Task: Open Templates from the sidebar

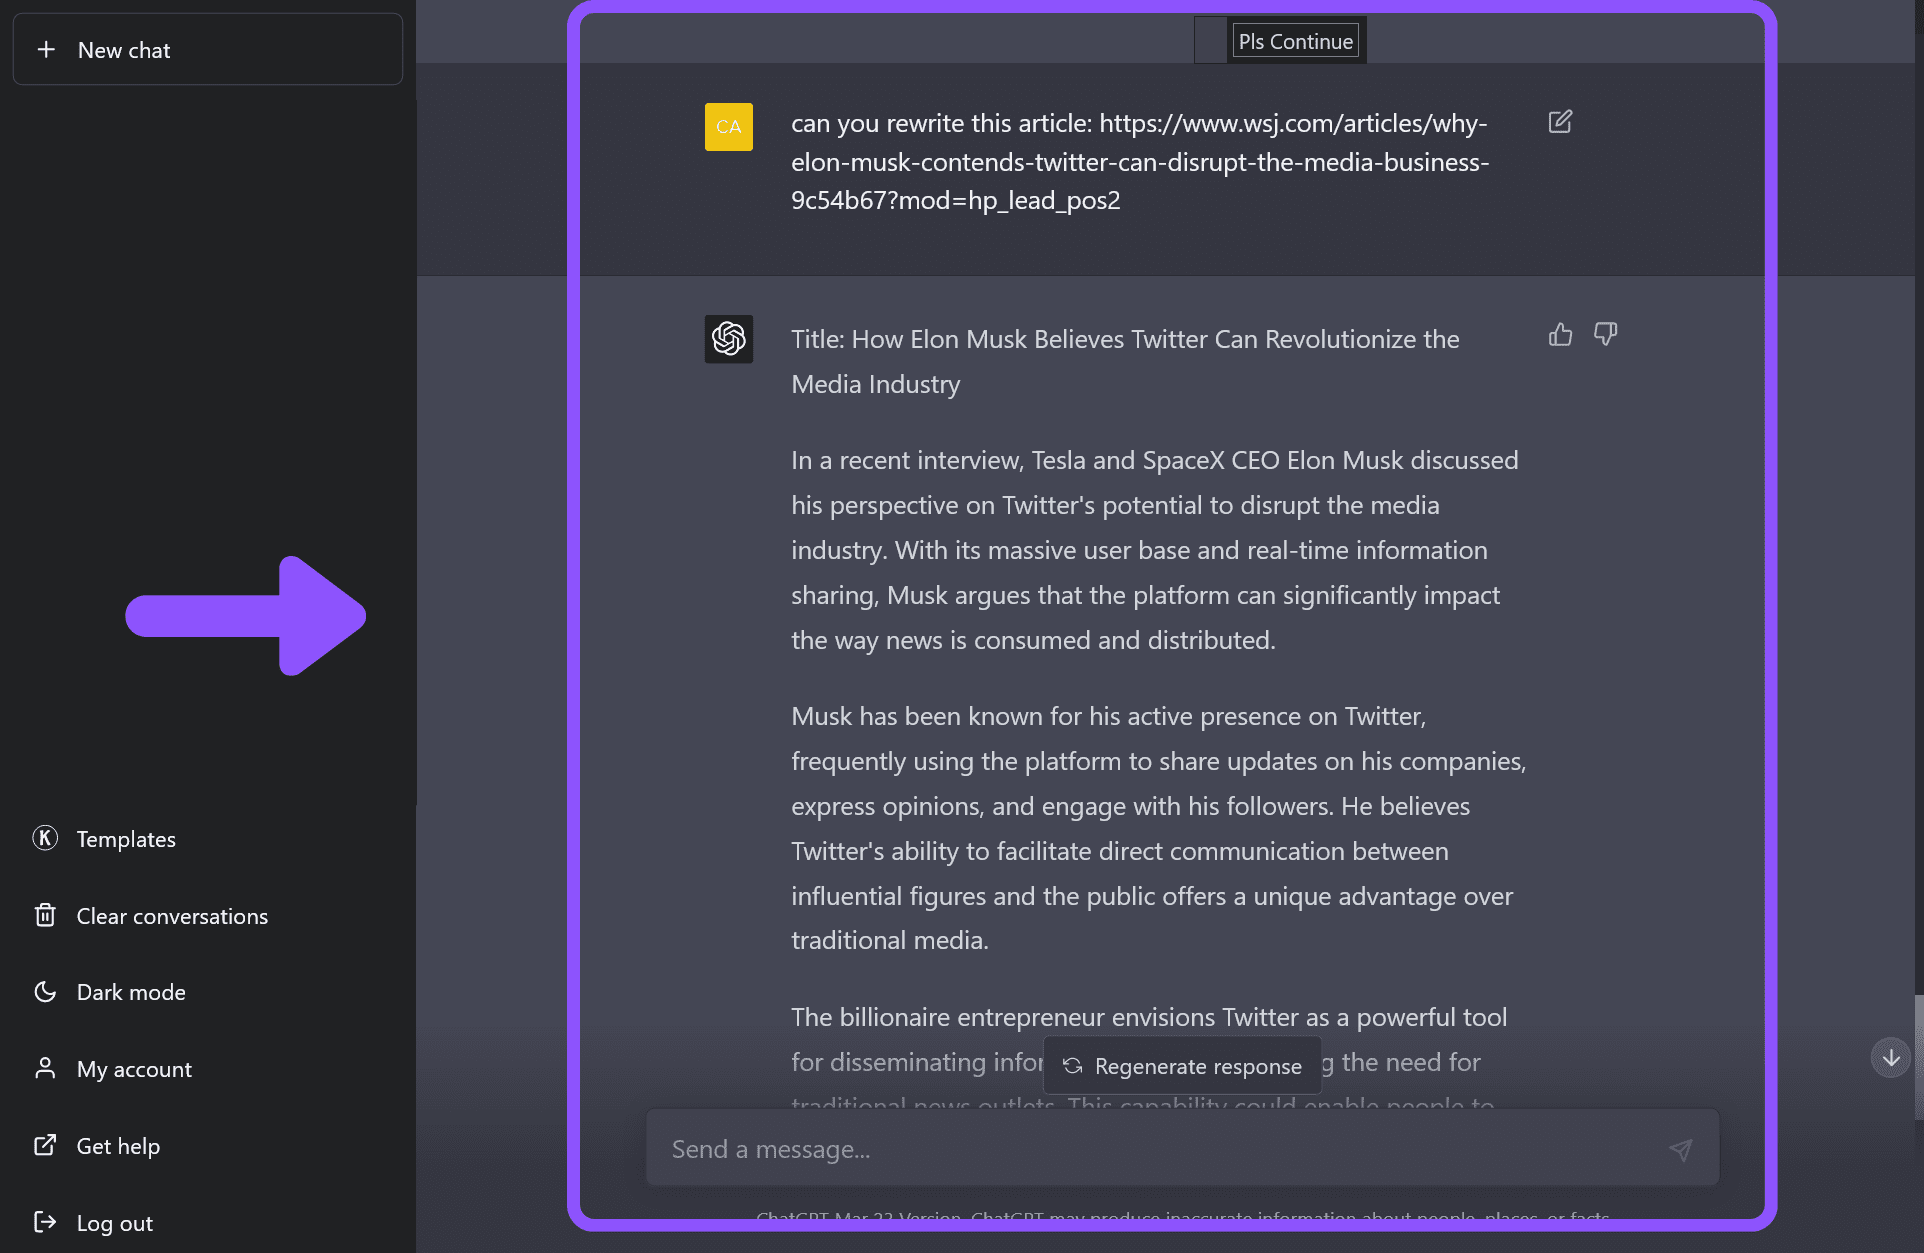Action: 125,839
